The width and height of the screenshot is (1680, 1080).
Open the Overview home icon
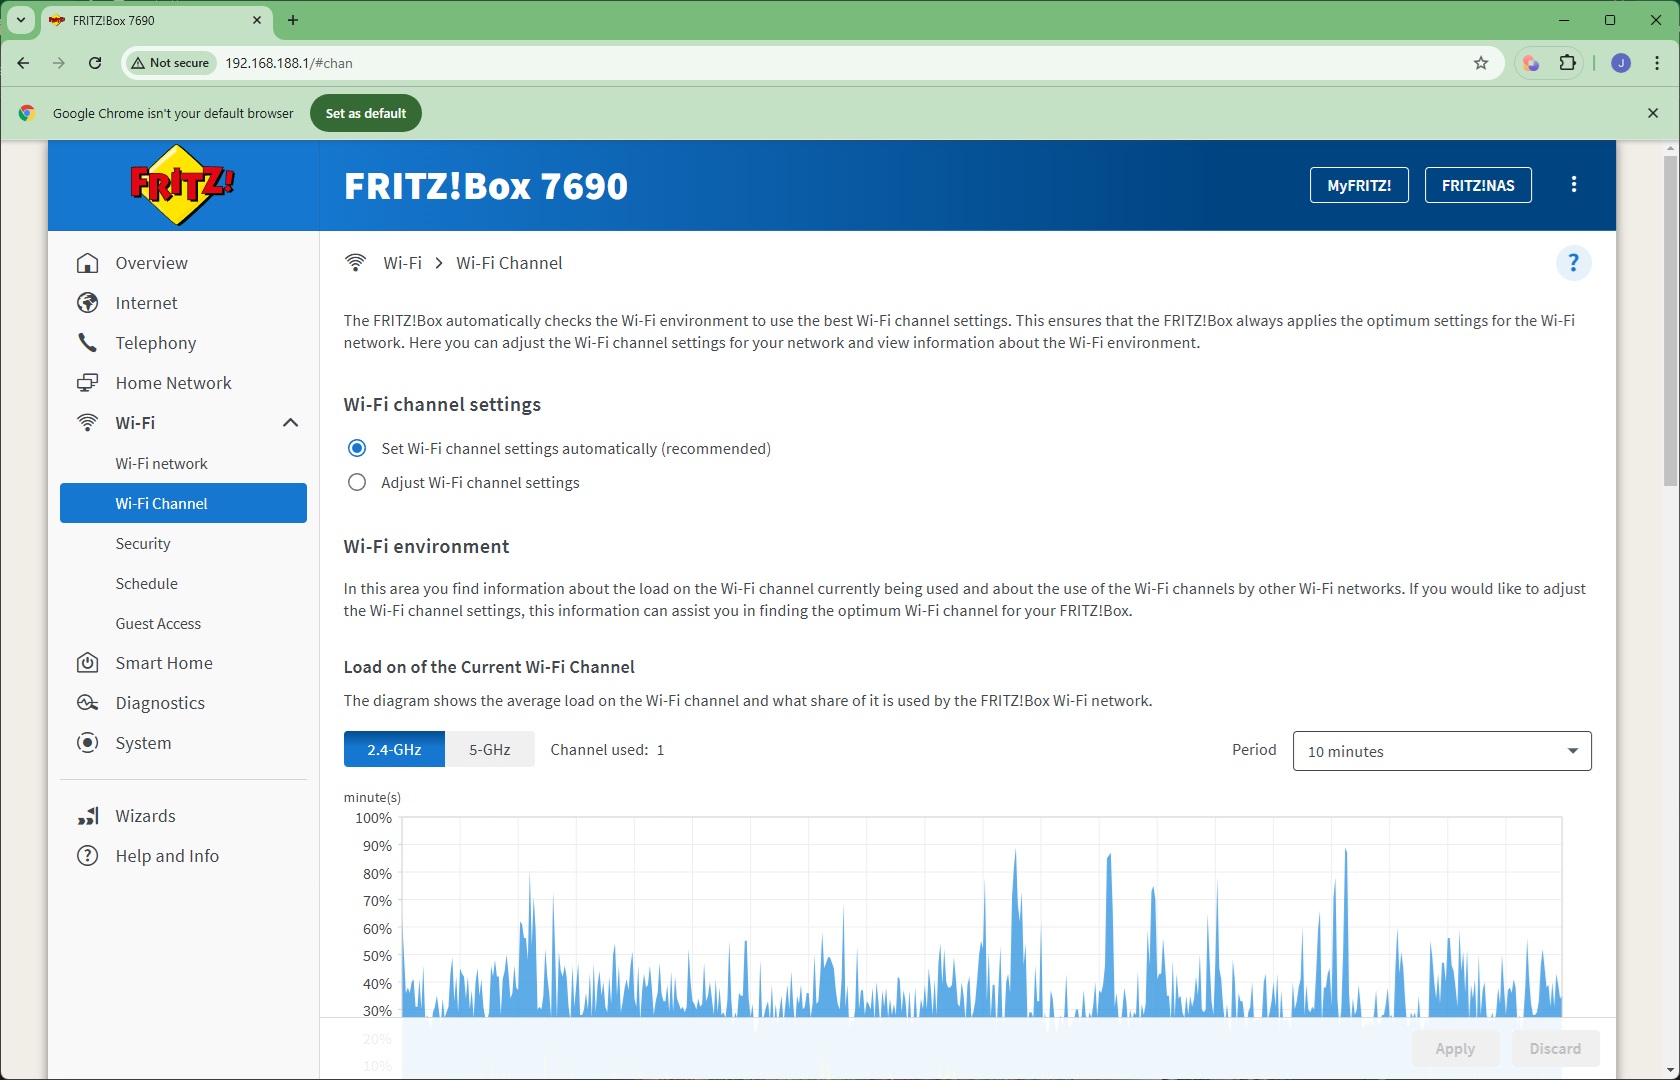click(x=88, y=263)
